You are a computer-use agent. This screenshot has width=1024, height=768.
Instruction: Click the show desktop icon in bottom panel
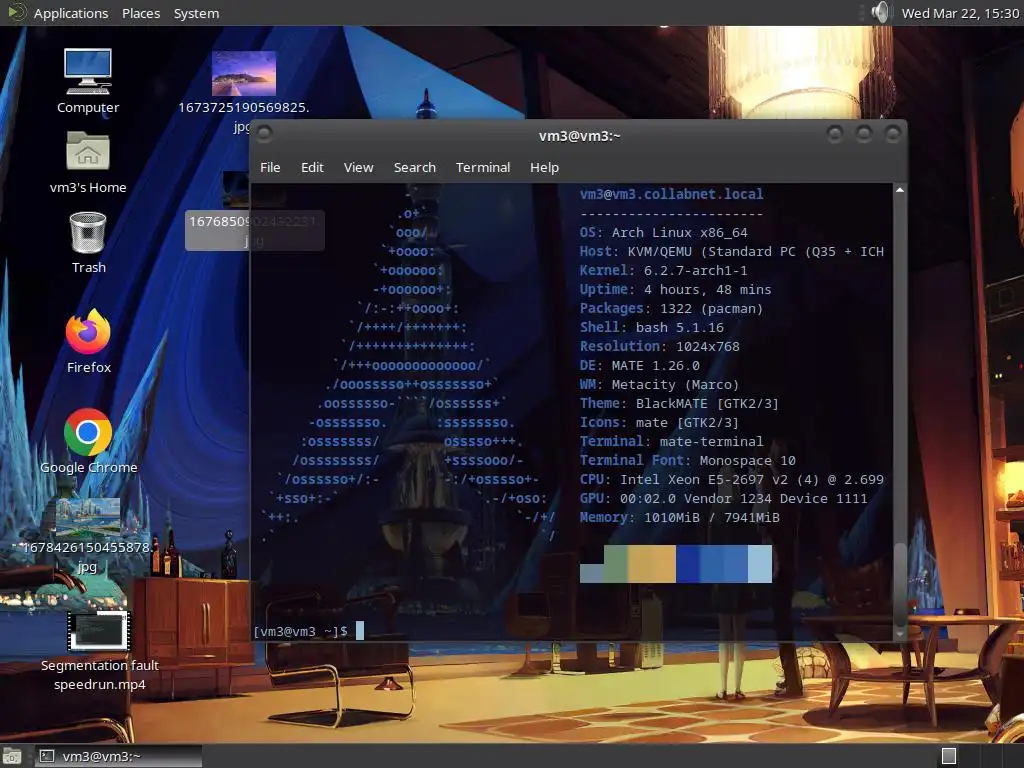tap(12, 756)
